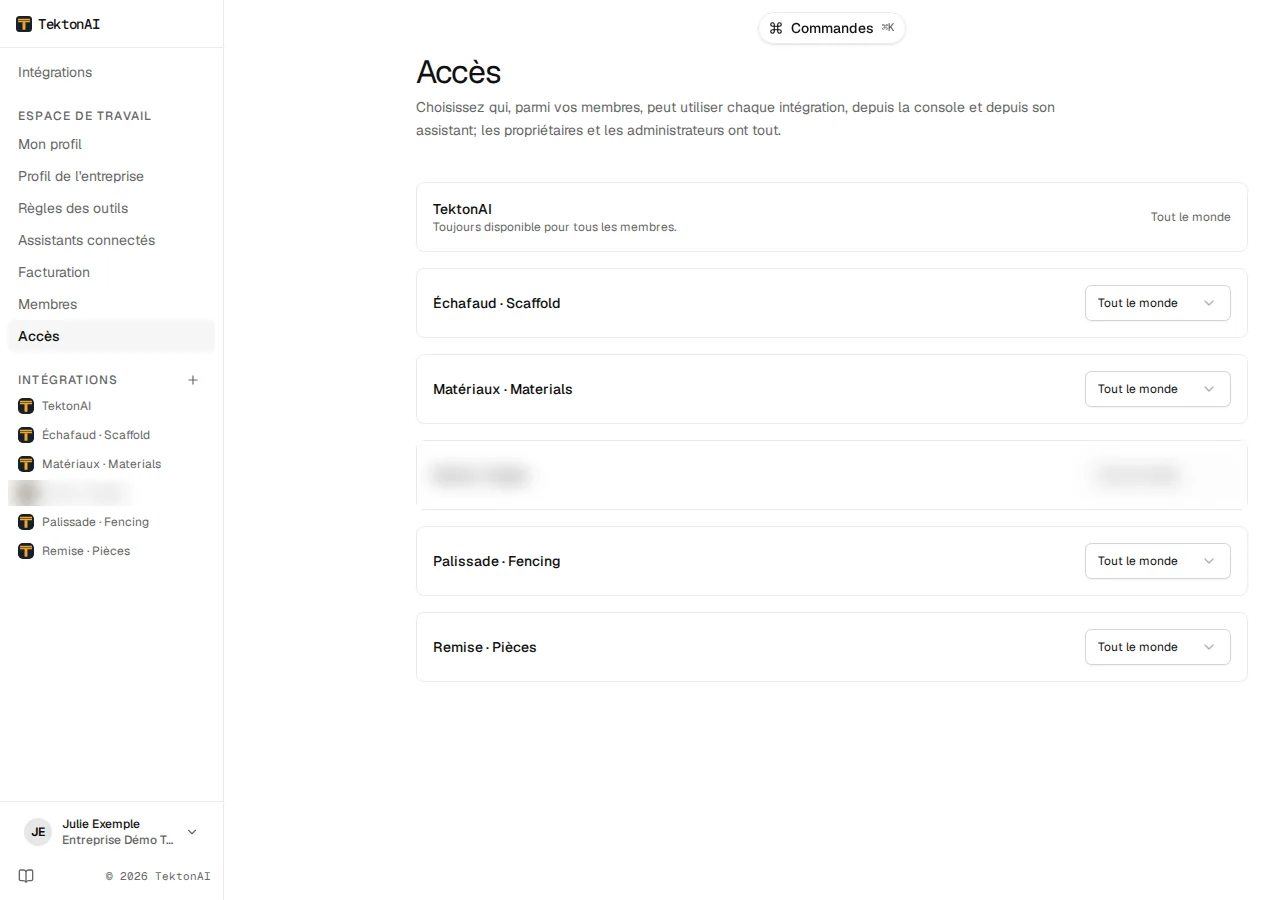This screenshot has height=900, width=1280.
Task: Expand the Julie Exemple account chevron
Action: coord(192,832)
